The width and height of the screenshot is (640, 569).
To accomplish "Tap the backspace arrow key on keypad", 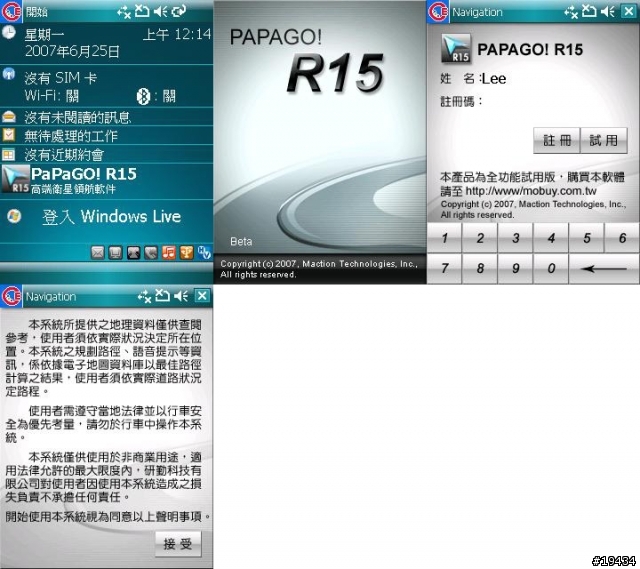I will click(604, 268).
